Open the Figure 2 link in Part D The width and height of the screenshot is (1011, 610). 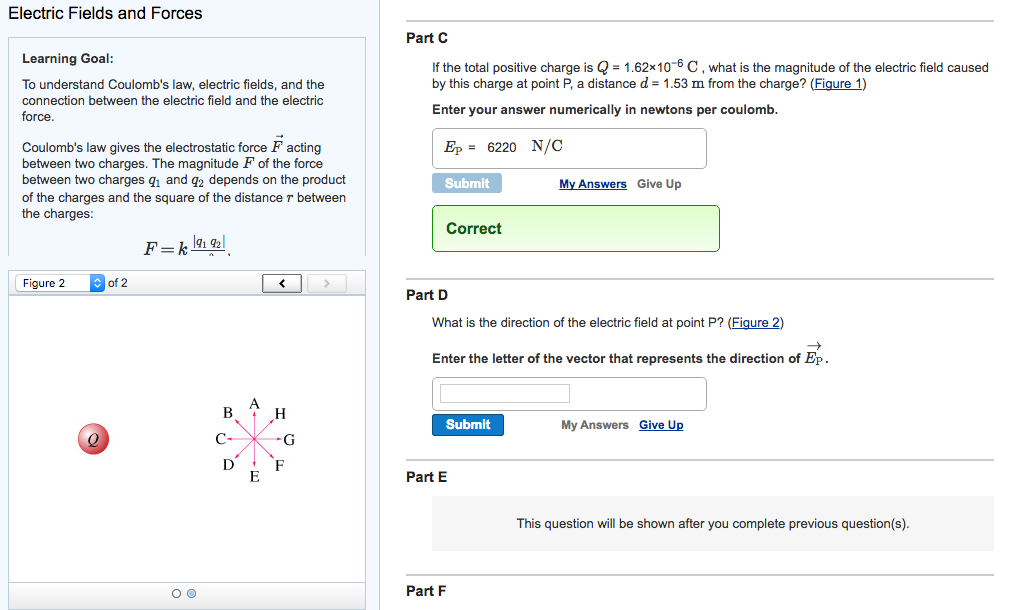tap(756, 322)
